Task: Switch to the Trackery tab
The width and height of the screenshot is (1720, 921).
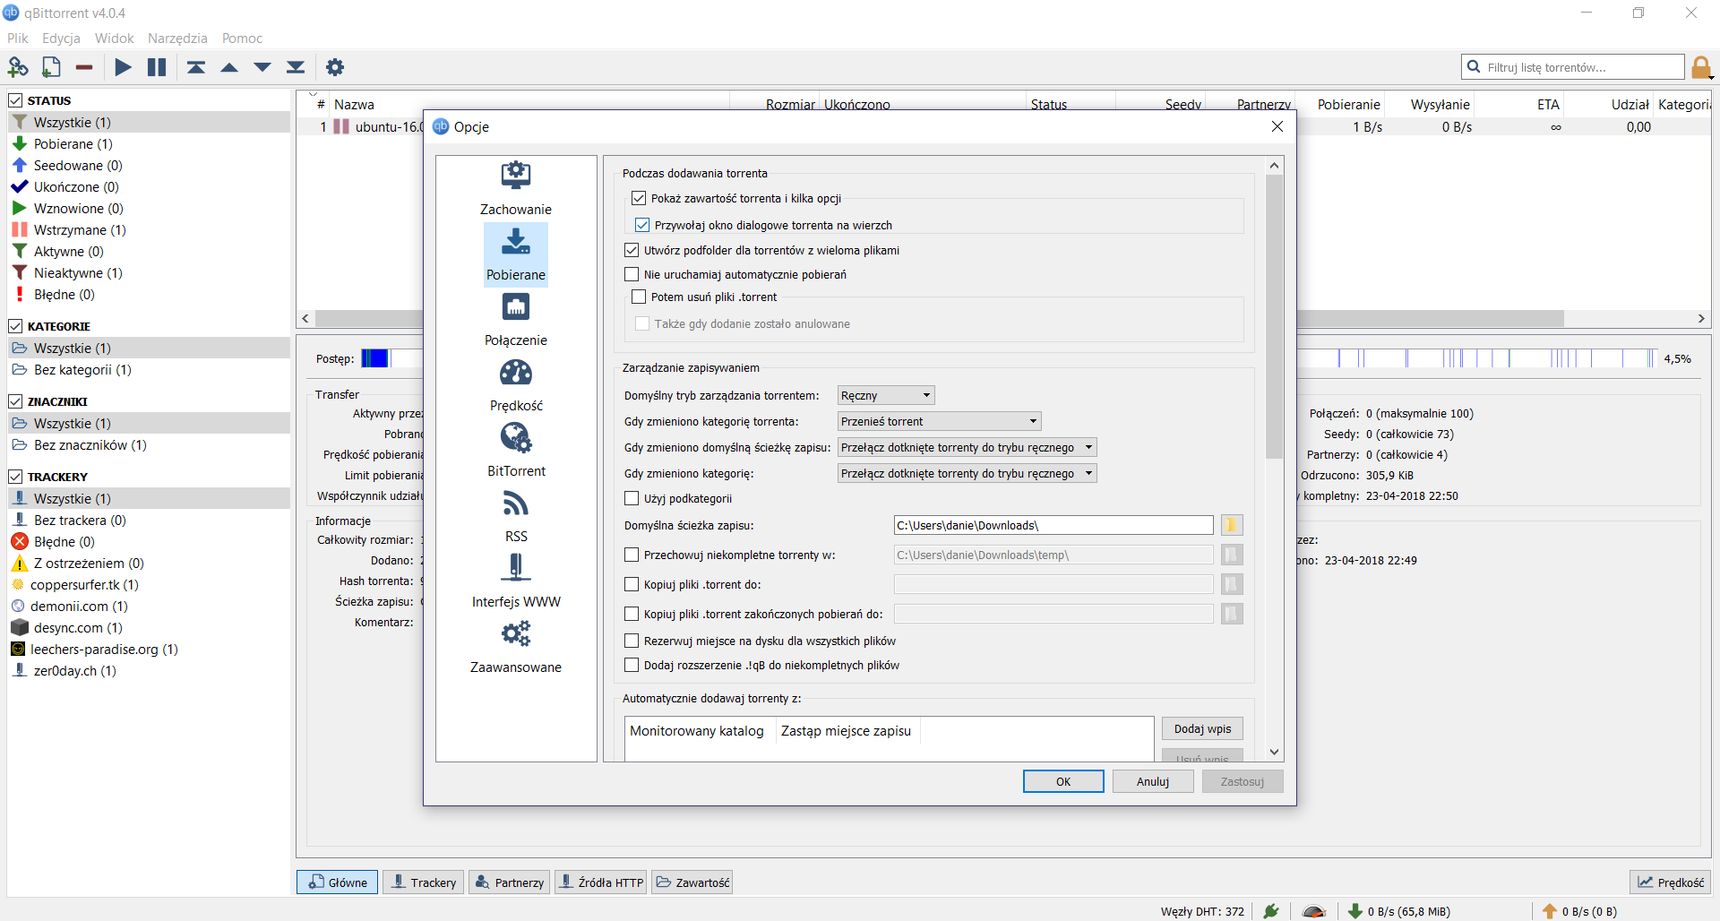Action: [424, 882]
